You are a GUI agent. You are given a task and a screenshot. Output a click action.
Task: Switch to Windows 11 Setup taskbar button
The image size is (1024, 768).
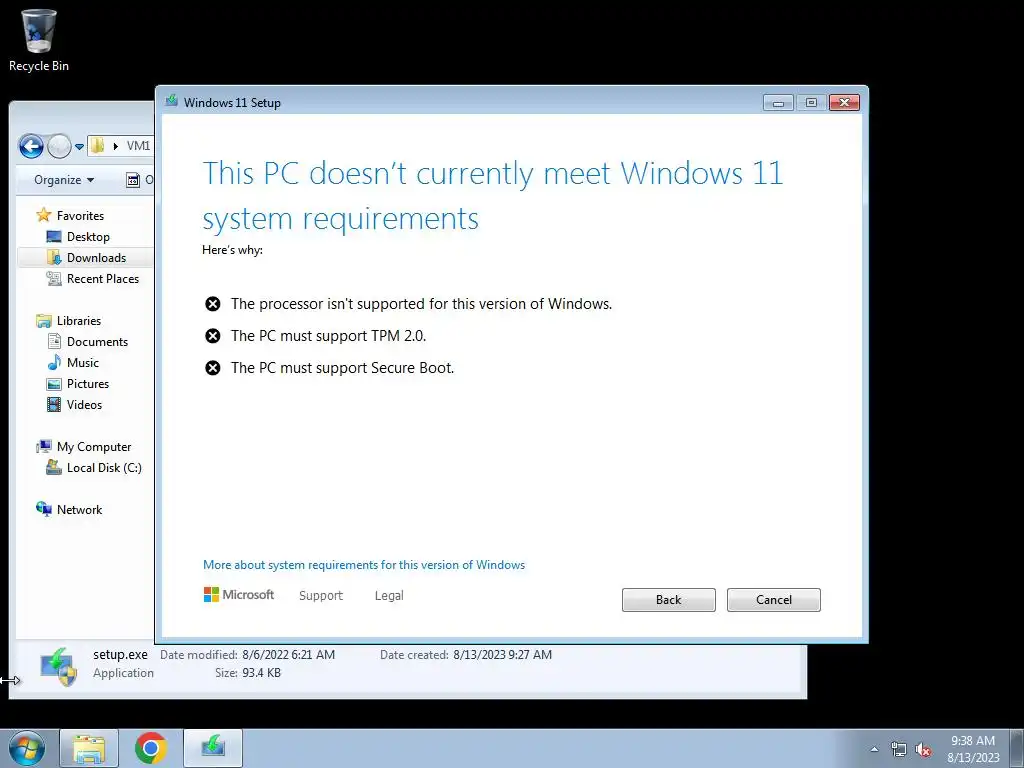213,748
